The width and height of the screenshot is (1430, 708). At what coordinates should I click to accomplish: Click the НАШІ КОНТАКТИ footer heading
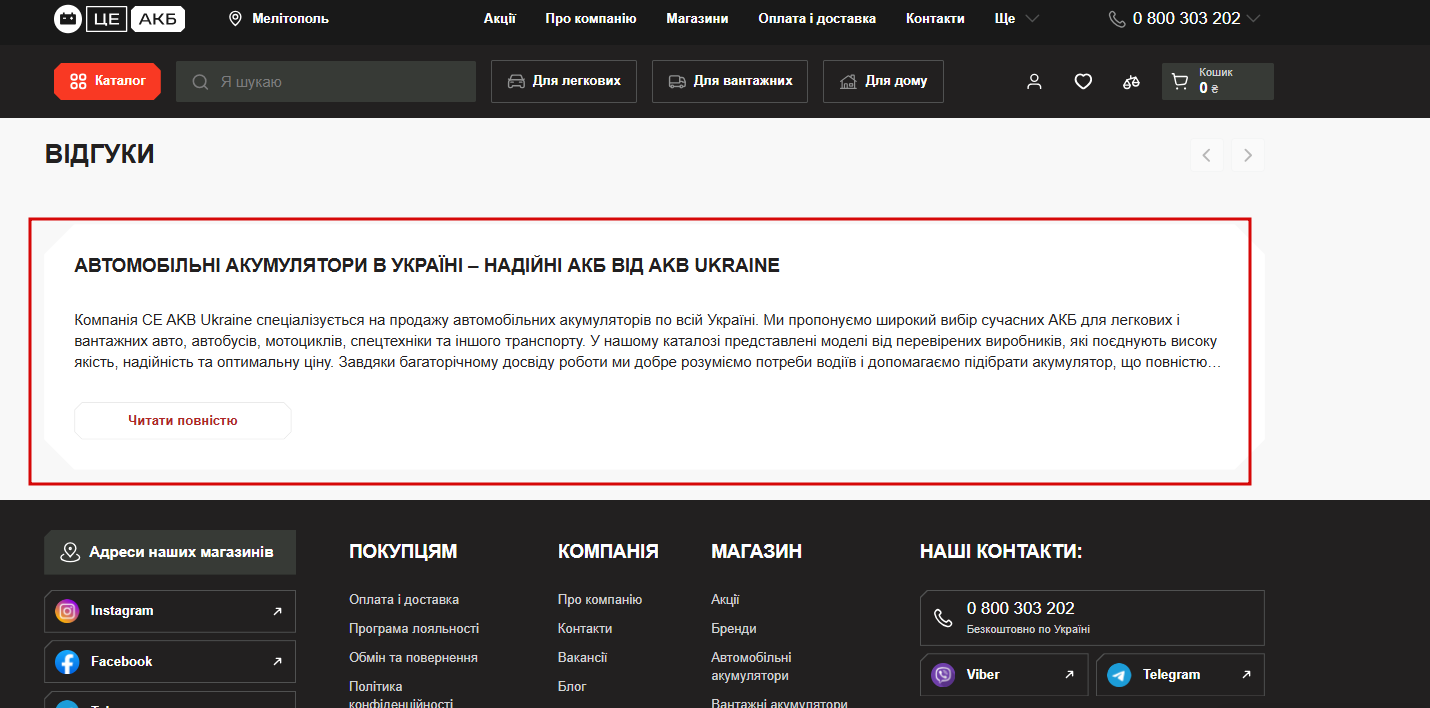tap(1001, 552)
